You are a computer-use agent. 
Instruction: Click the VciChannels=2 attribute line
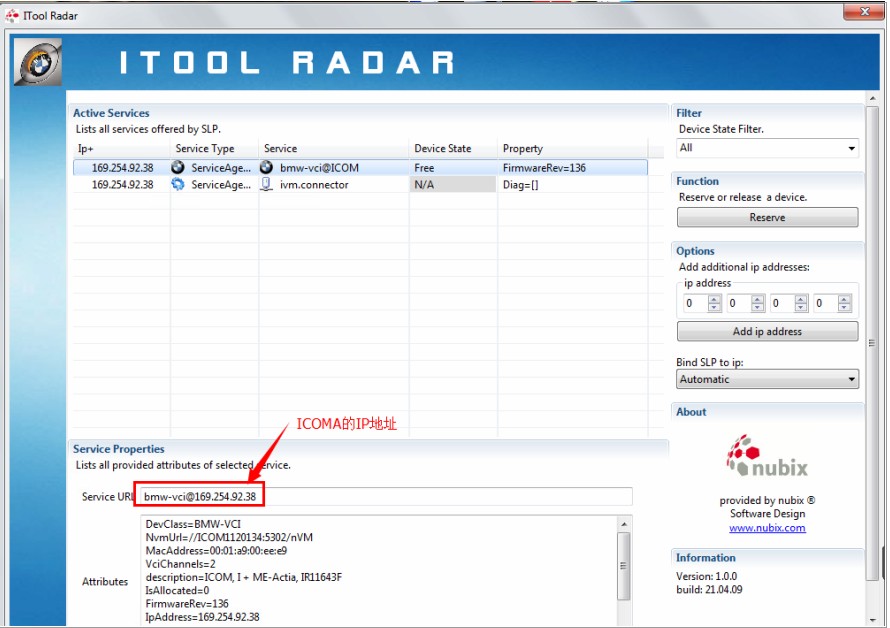pos(180,564)
